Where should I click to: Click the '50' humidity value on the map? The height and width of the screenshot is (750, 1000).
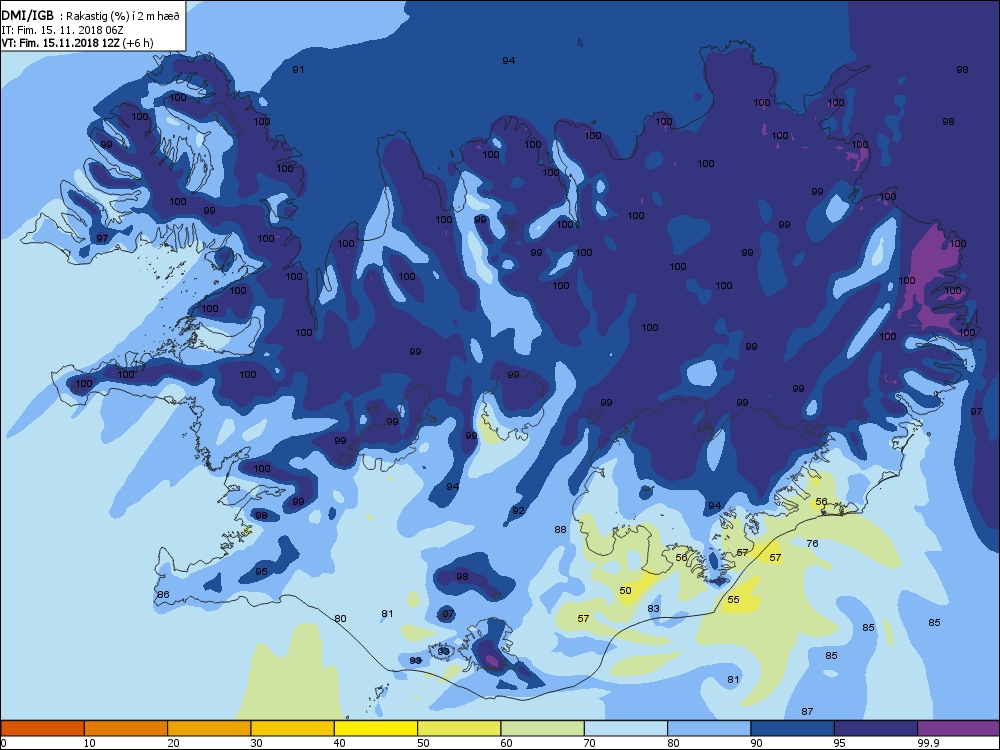[x=626, y=591]
